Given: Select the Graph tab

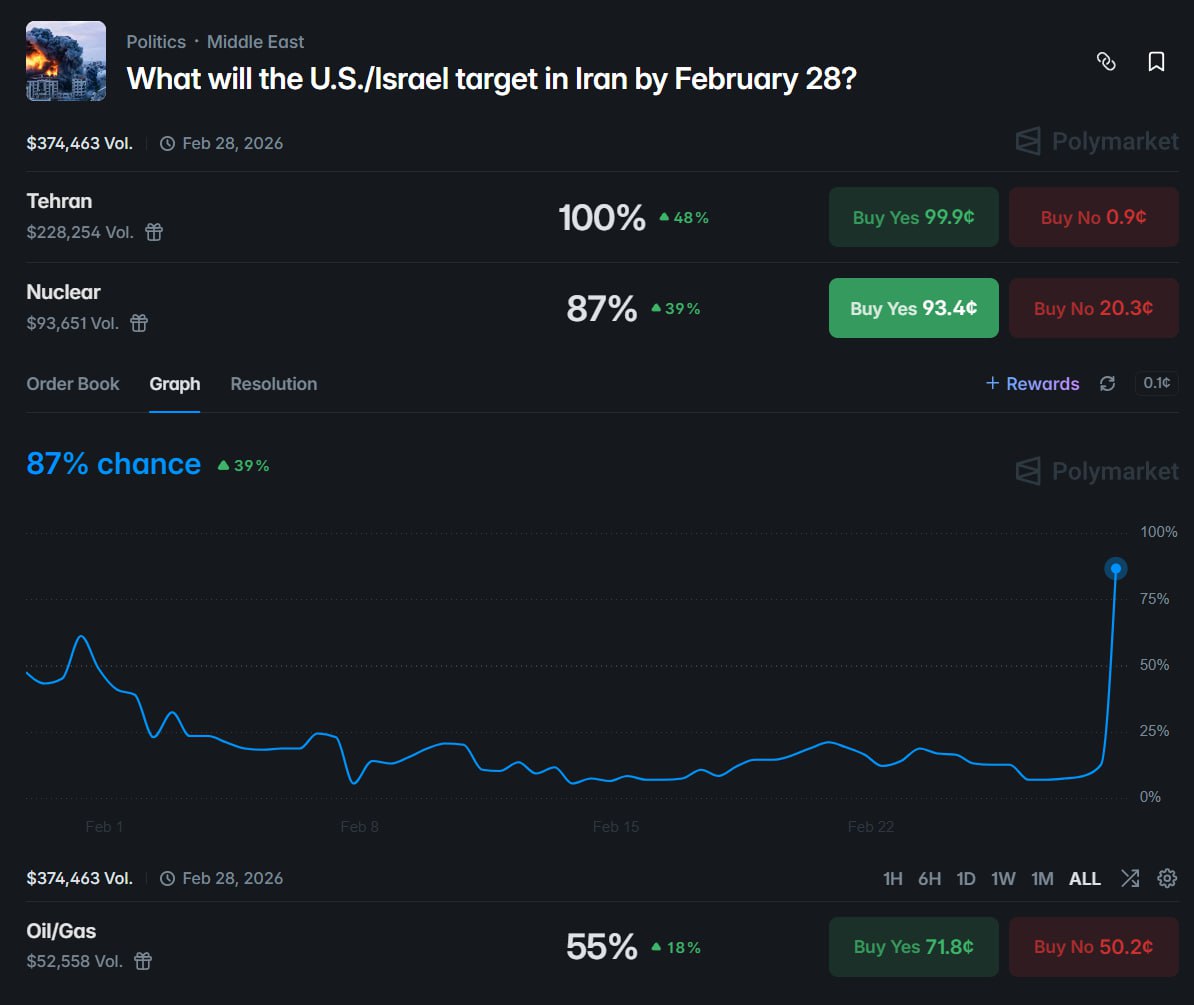Looking at the screenshot, I should click(x=174, y=383).
